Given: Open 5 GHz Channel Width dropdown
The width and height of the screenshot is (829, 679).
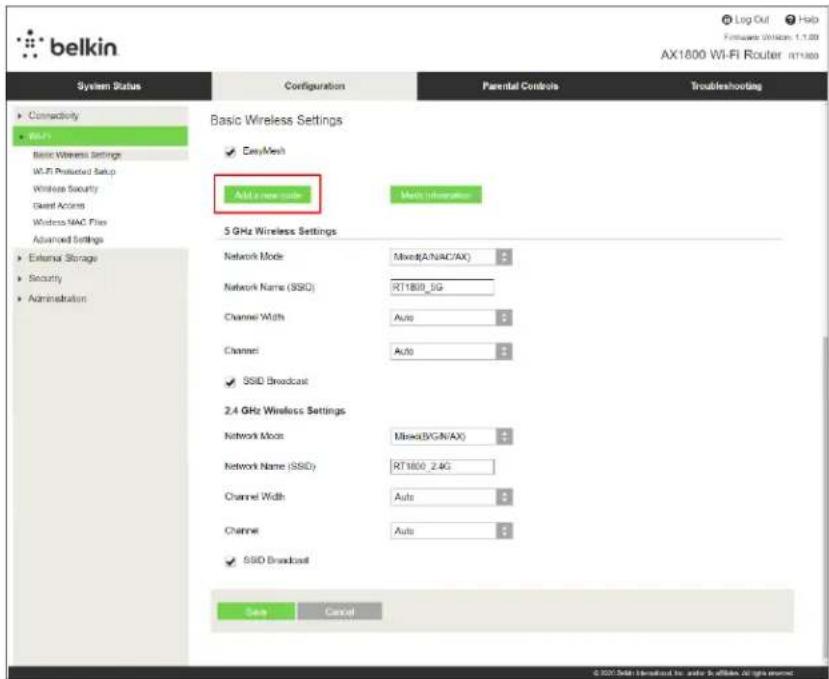Looking at the screenshot, I should 451,318.
